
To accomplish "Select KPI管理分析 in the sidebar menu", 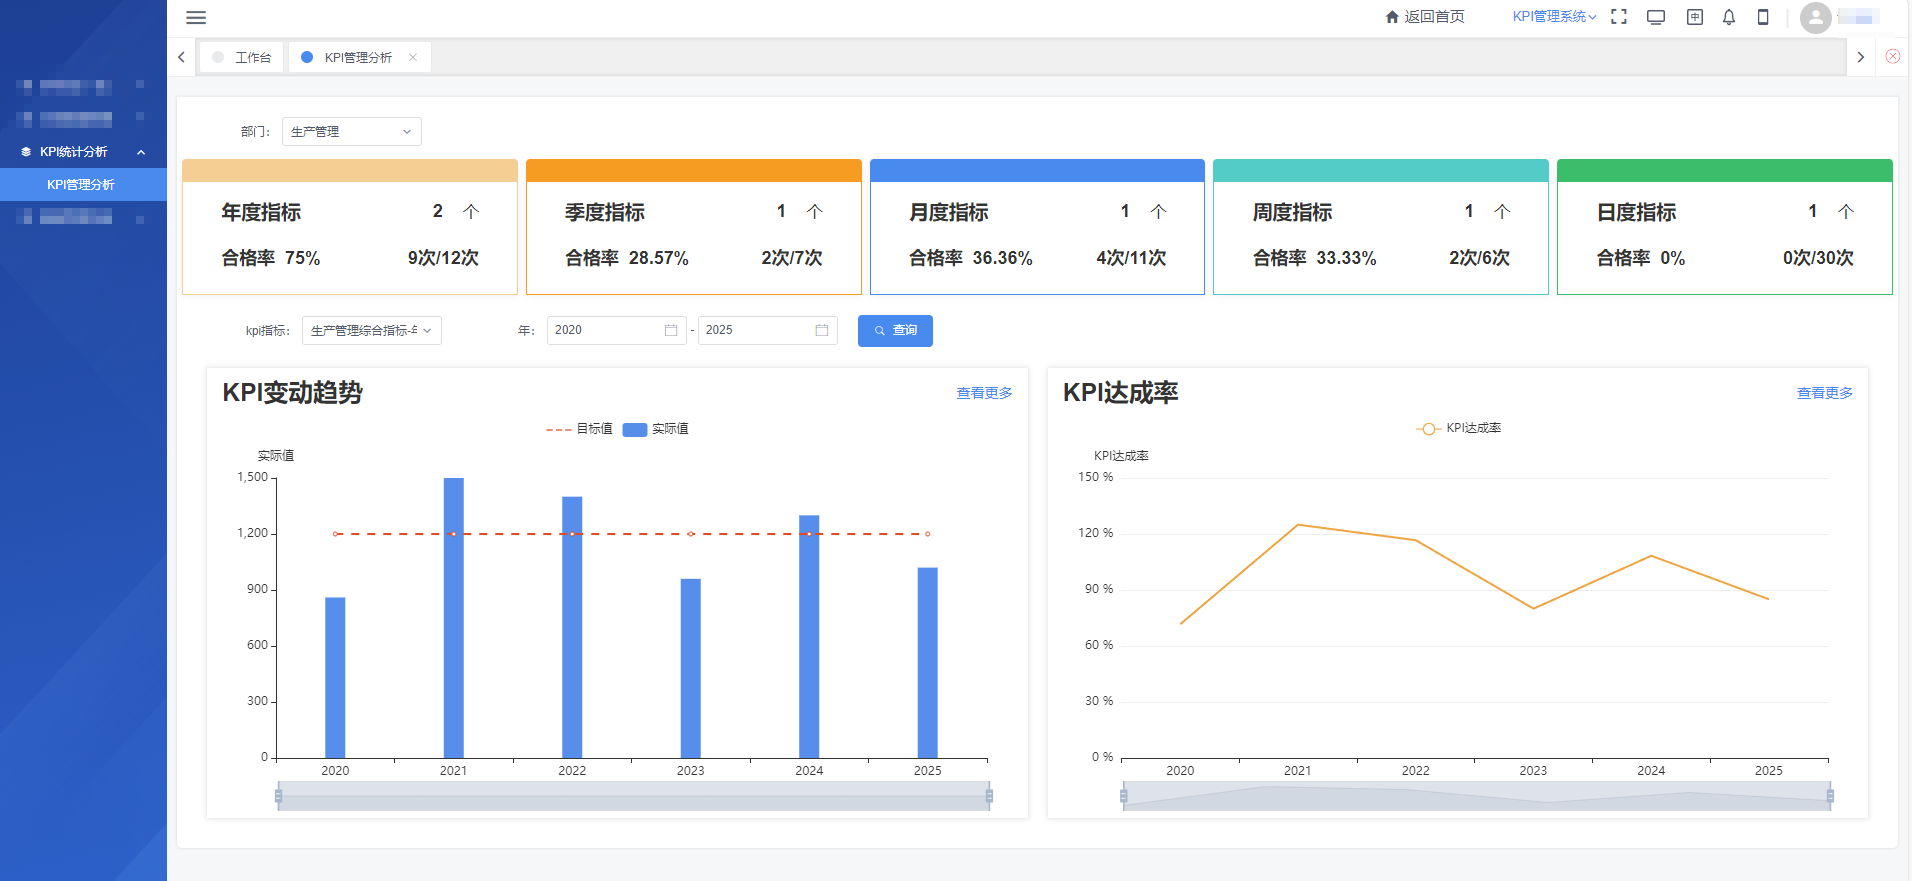I will click(x=81, y=185).
